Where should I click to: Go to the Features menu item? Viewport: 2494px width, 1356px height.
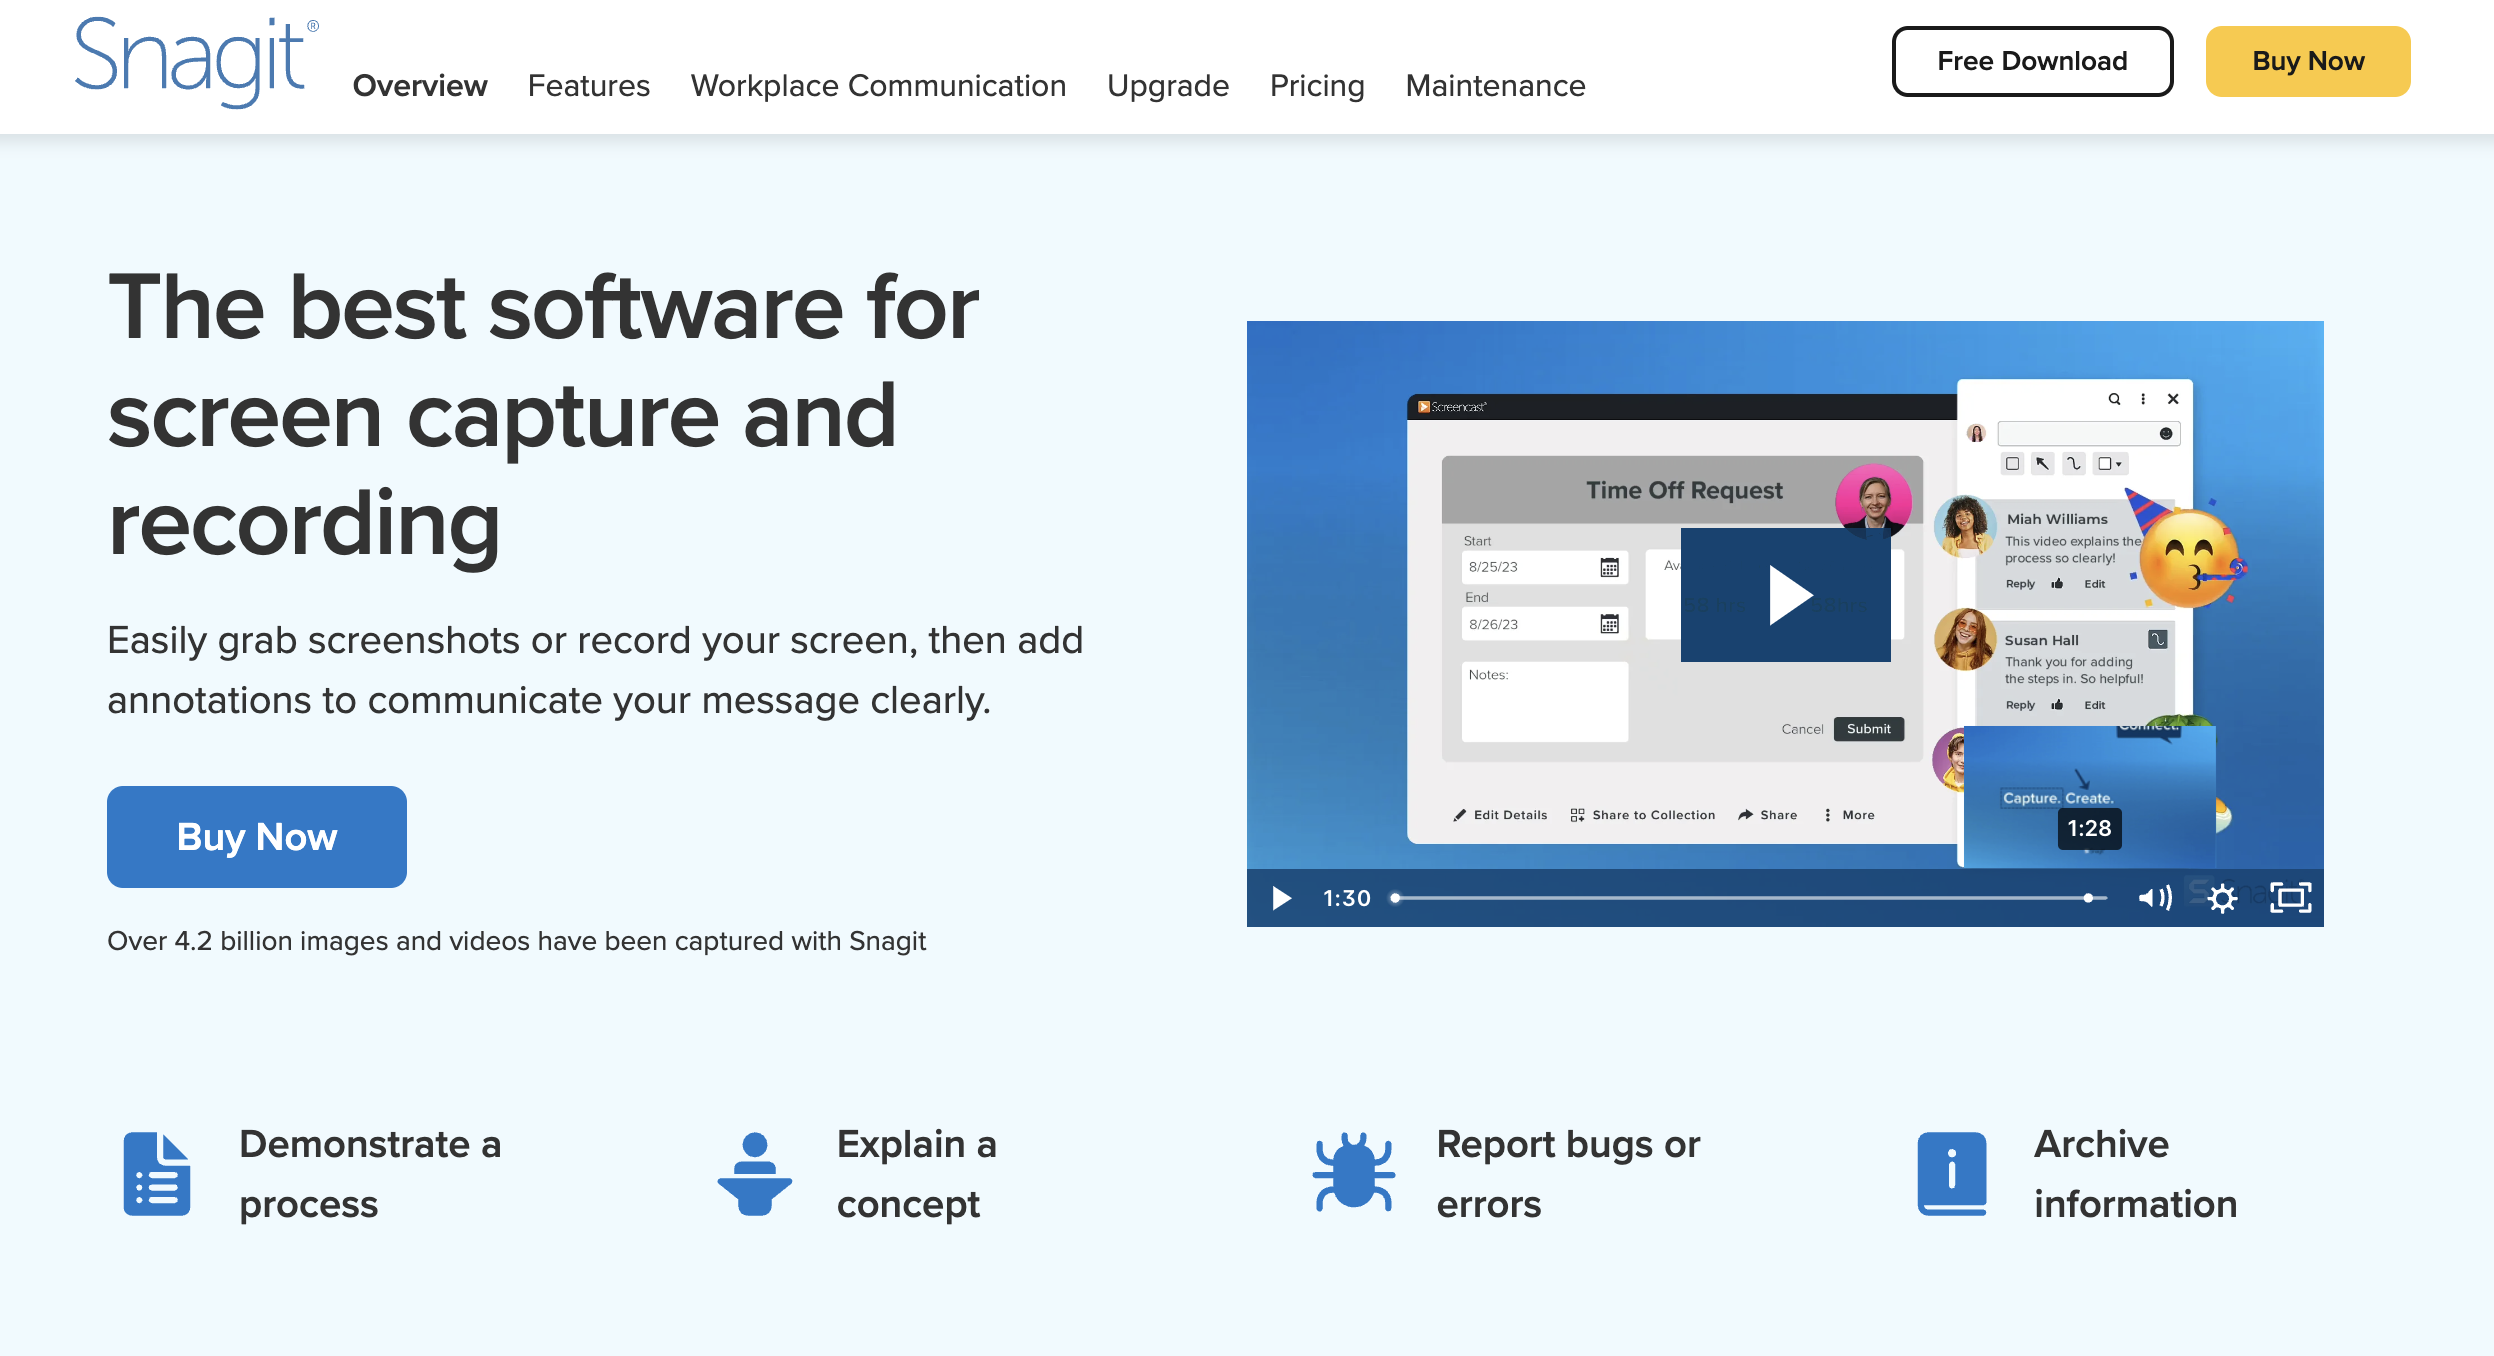point(589,86)
